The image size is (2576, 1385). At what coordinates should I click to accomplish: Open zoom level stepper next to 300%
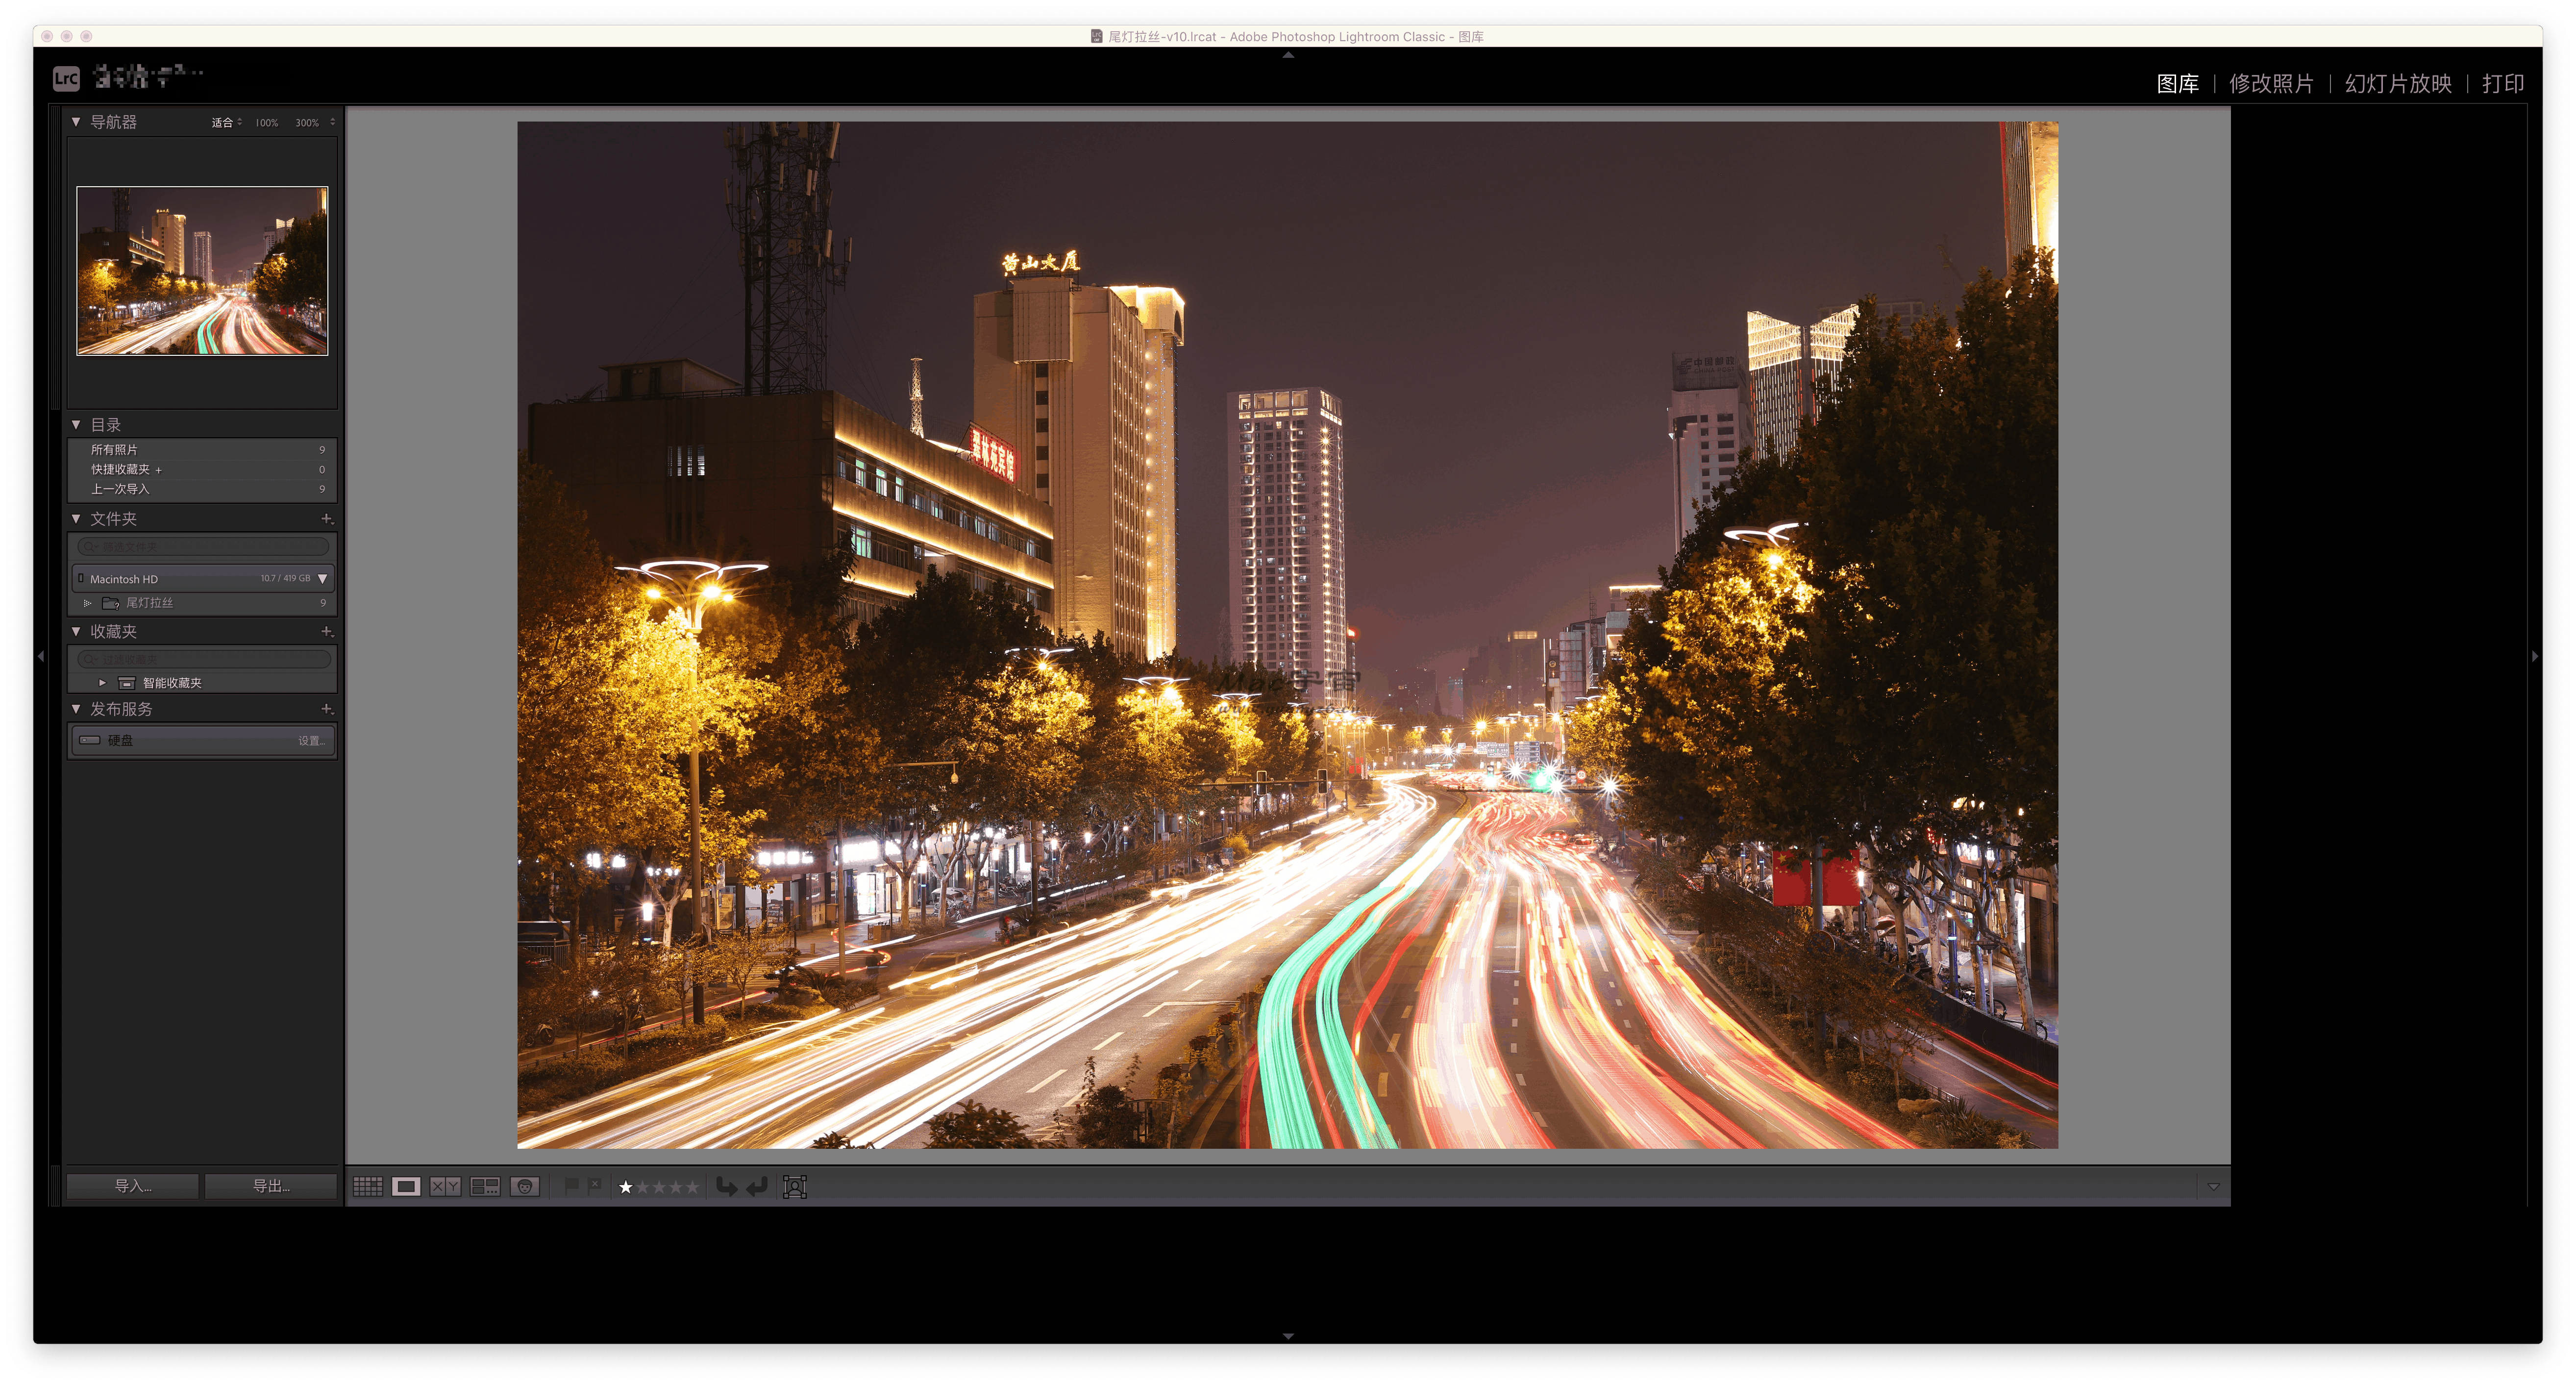tap(333, 123)
